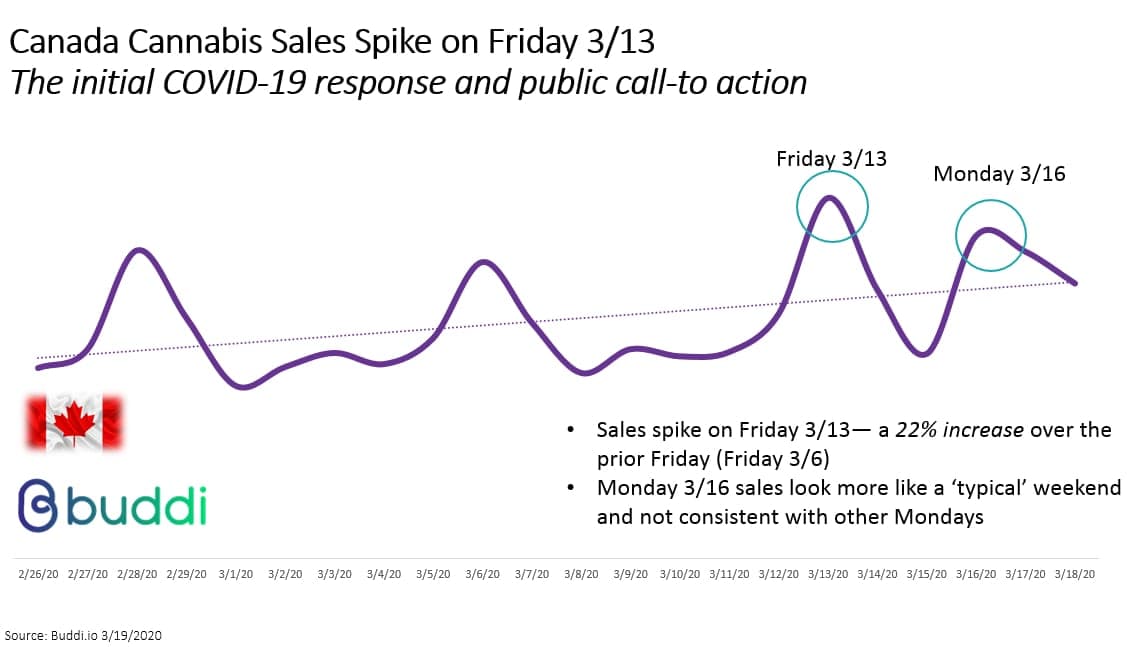Click the 3/6/20 axis date label
This screenshot has height=647, width=1127.
pyautogui.click(x=482, y=574)
